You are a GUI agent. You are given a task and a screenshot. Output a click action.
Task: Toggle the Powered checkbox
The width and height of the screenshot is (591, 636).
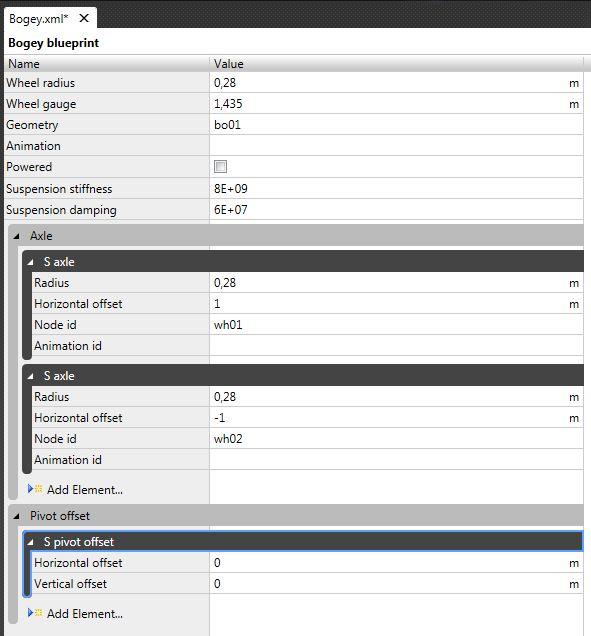point(220,167)
